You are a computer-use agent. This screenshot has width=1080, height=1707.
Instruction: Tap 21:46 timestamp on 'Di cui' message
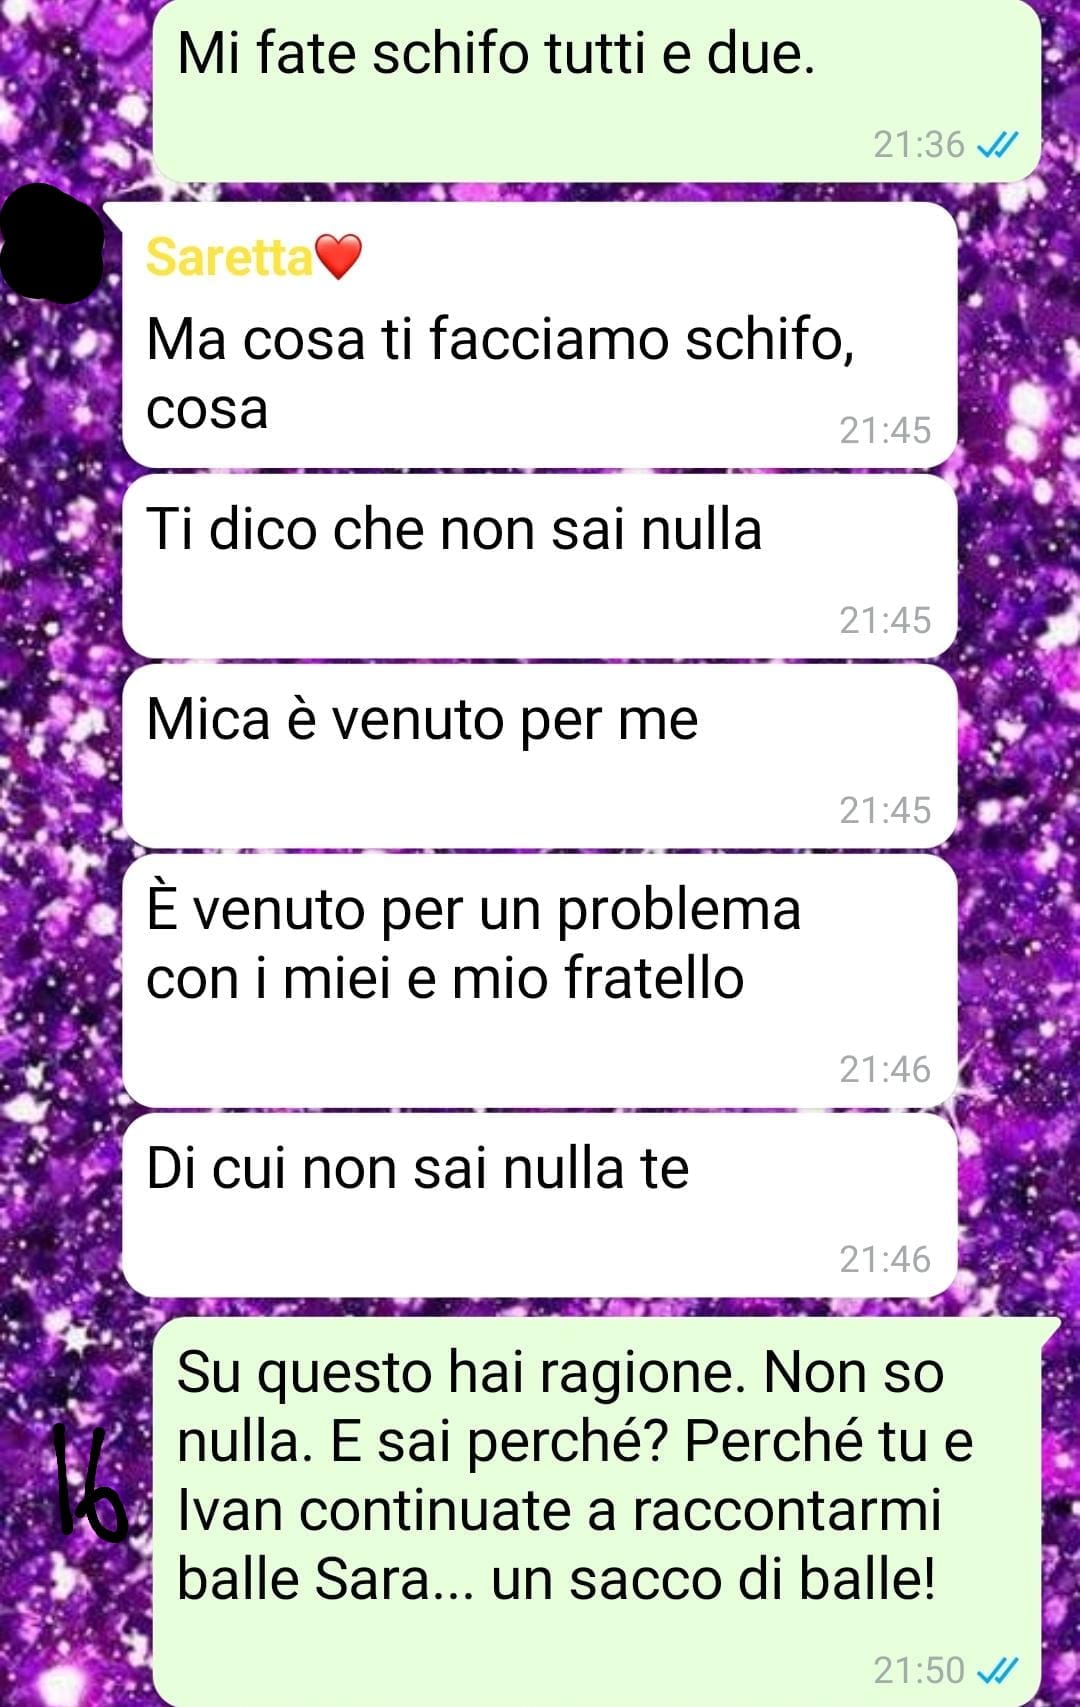point(885,1260)
